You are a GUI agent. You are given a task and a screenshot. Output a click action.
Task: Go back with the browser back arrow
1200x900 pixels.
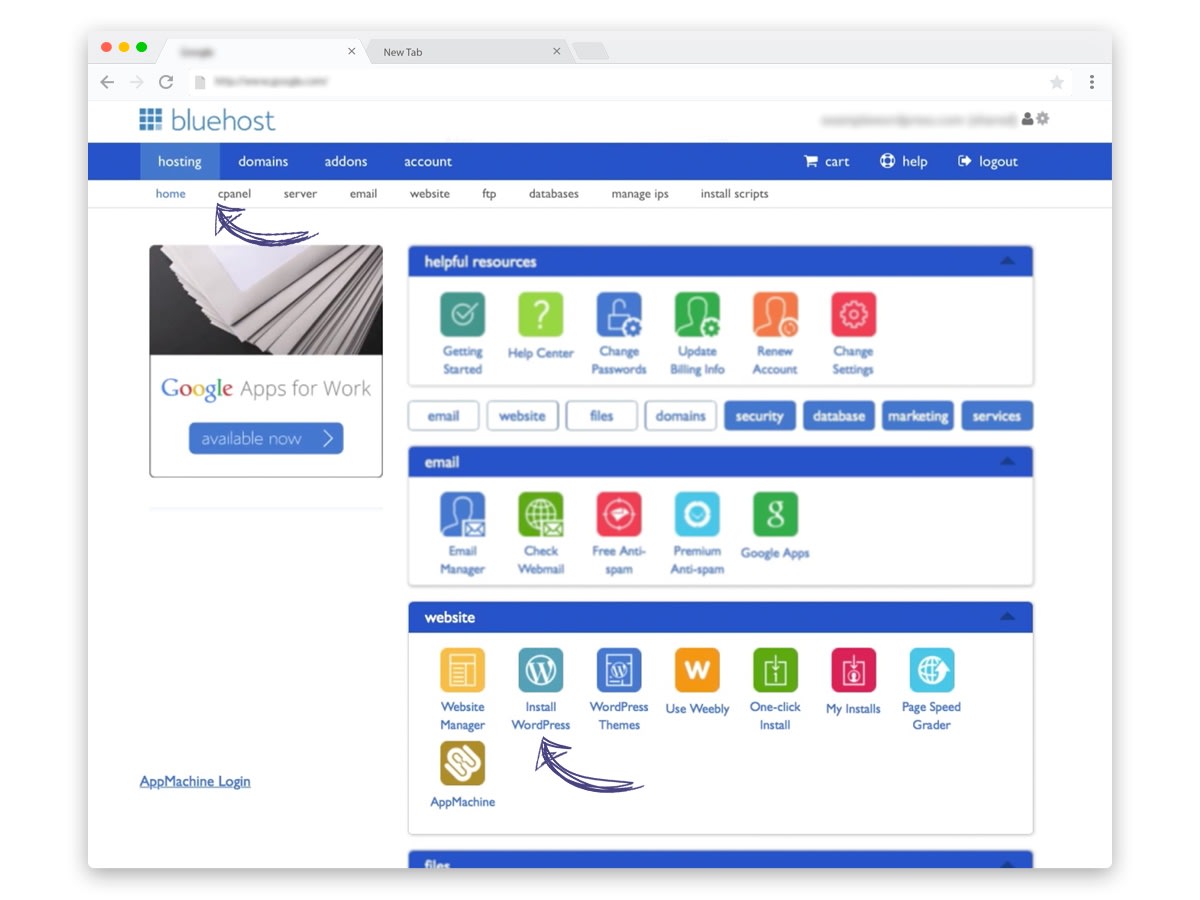pyautogui.click(x=107, y=82)
